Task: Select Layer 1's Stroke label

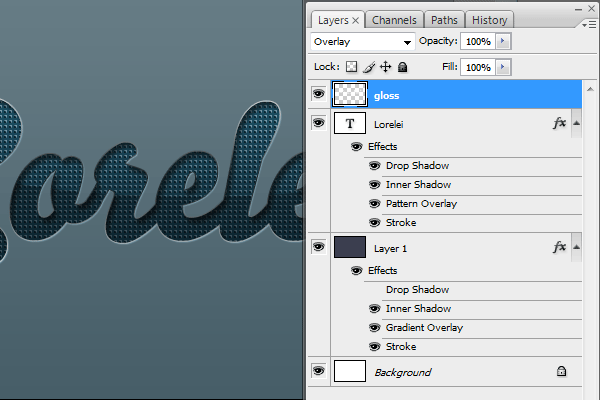Action: (x=401, y=346)
